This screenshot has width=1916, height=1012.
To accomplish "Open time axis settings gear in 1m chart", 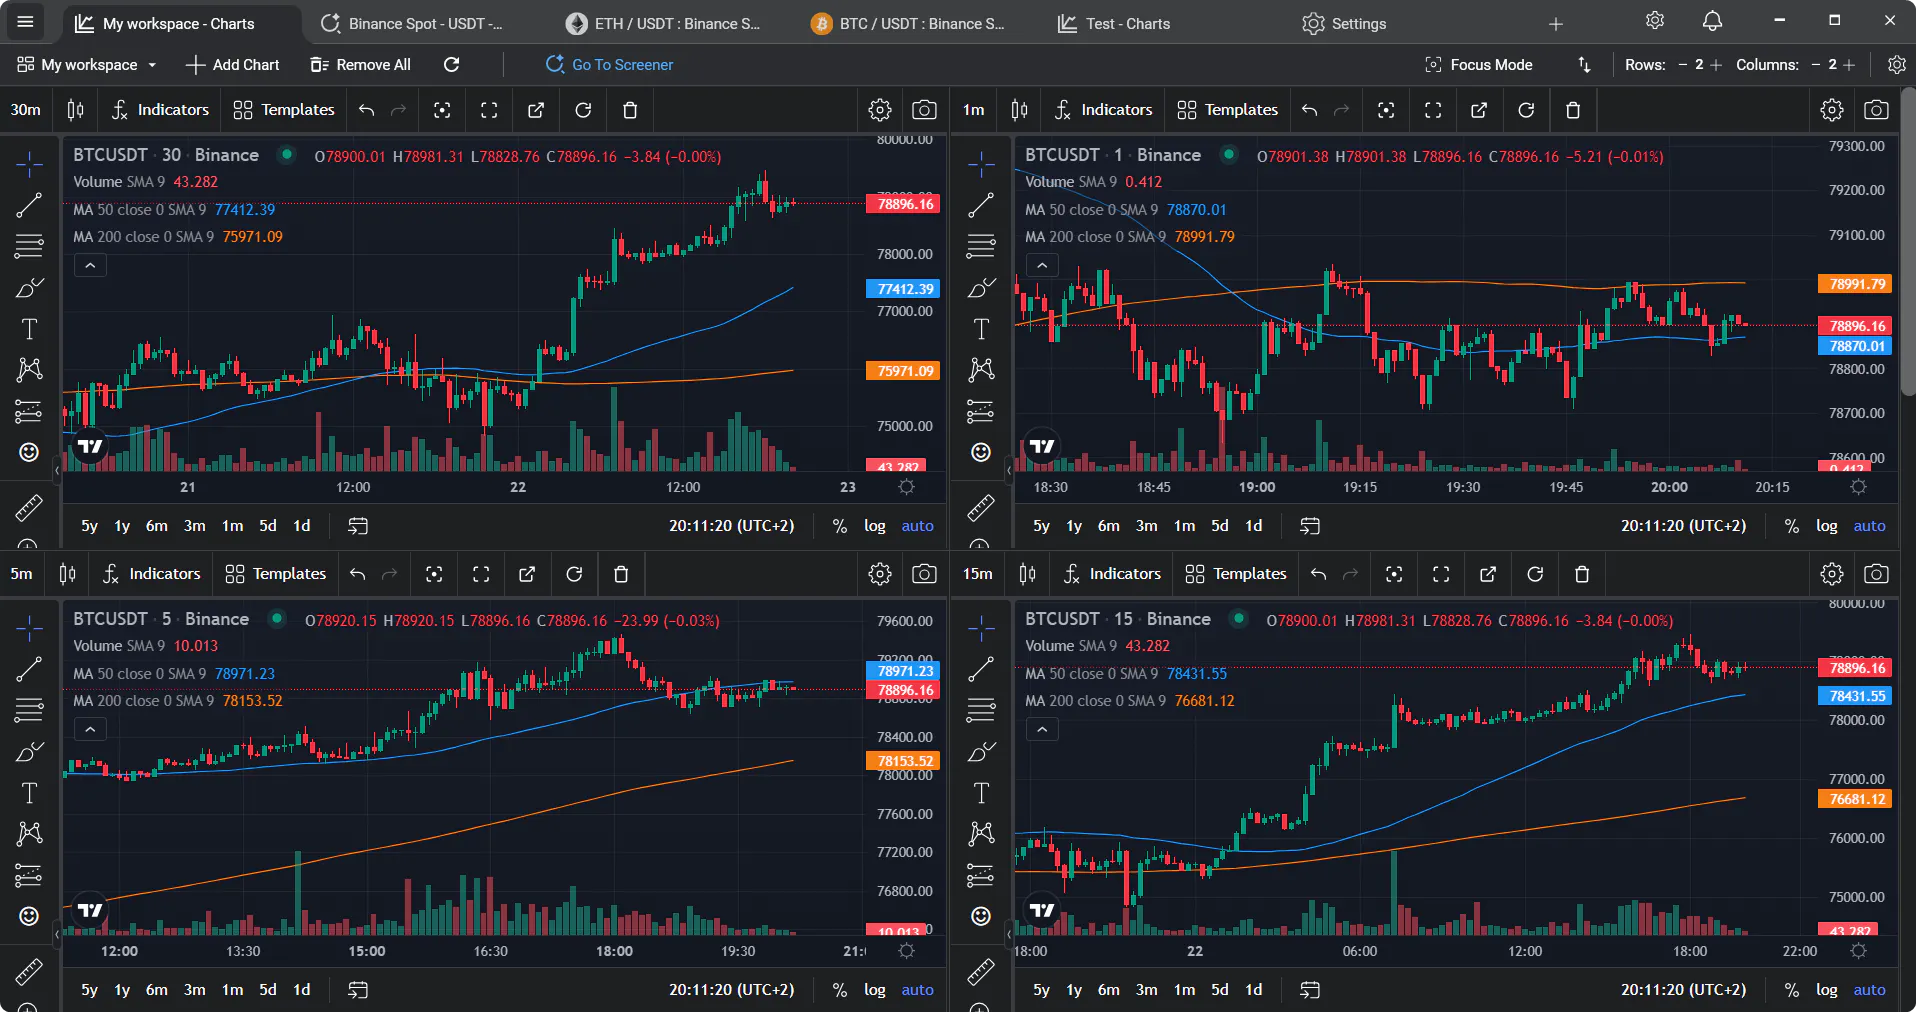I will 1858,487.
